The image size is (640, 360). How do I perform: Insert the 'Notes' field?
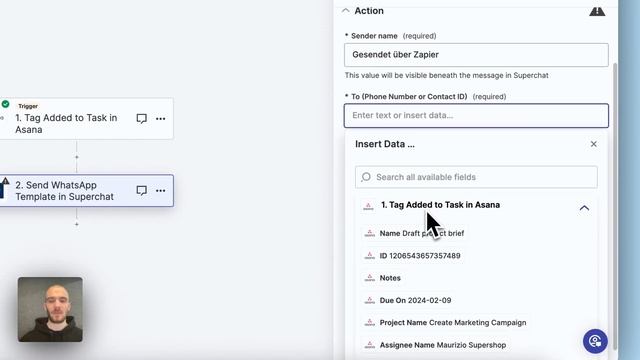(382, 278)
